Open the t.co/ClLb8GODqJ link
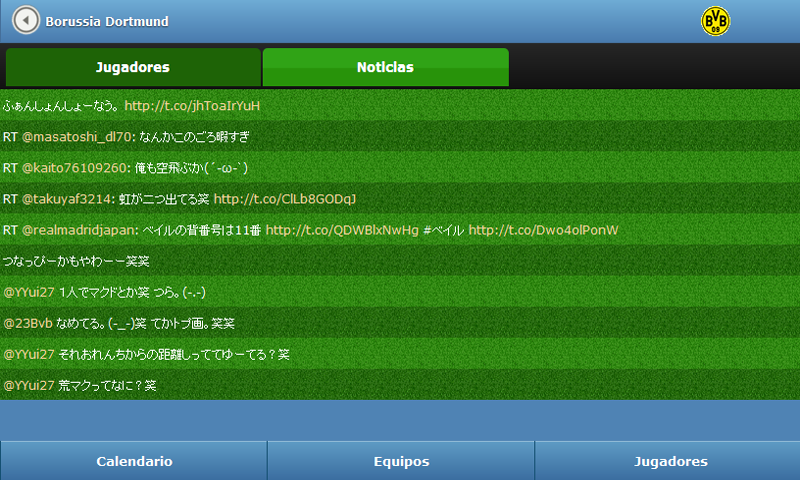Image resolution: width=800 pixels, height=480 pixels. tap(285, 198)
